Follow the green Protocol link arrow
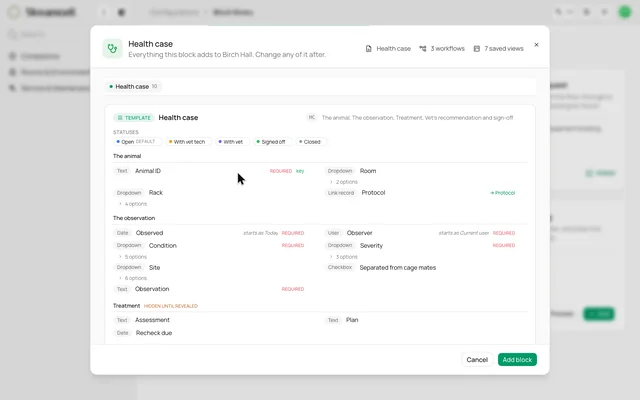 [502, 193]
